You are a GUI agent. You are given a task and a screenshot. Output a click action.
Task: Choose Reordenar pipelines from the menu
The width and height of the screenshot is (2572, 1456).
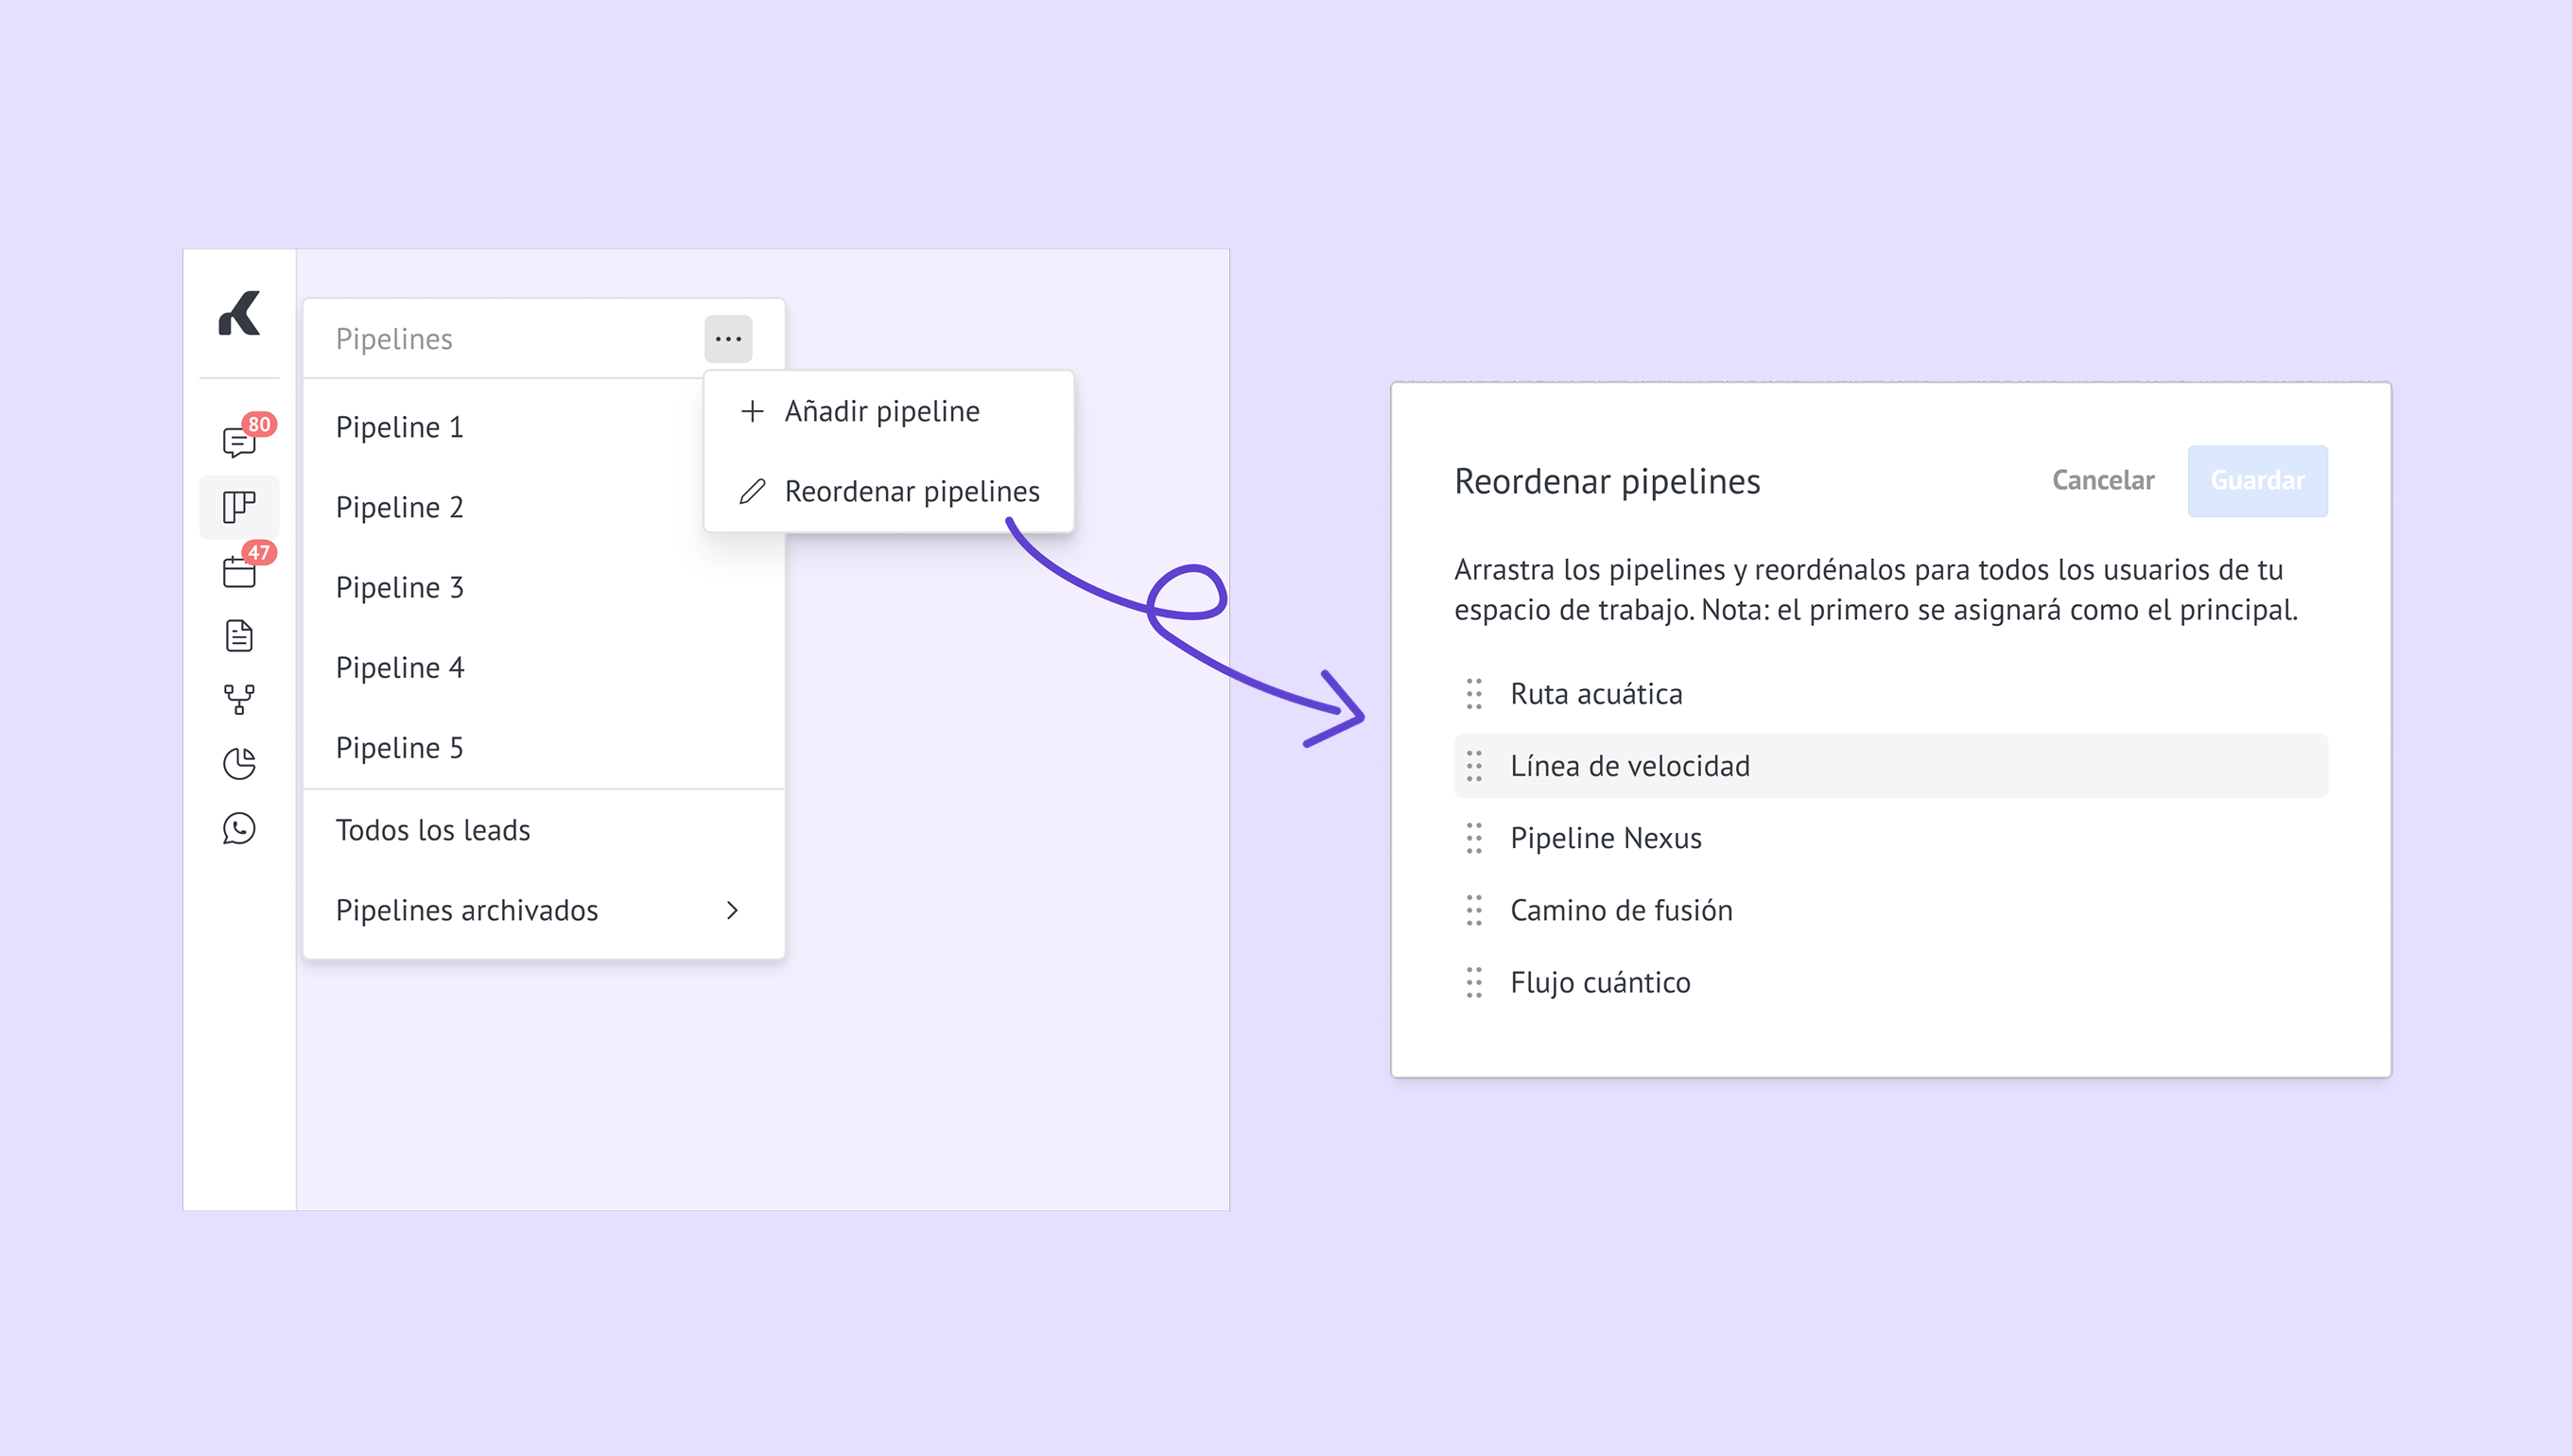point(911,492)
